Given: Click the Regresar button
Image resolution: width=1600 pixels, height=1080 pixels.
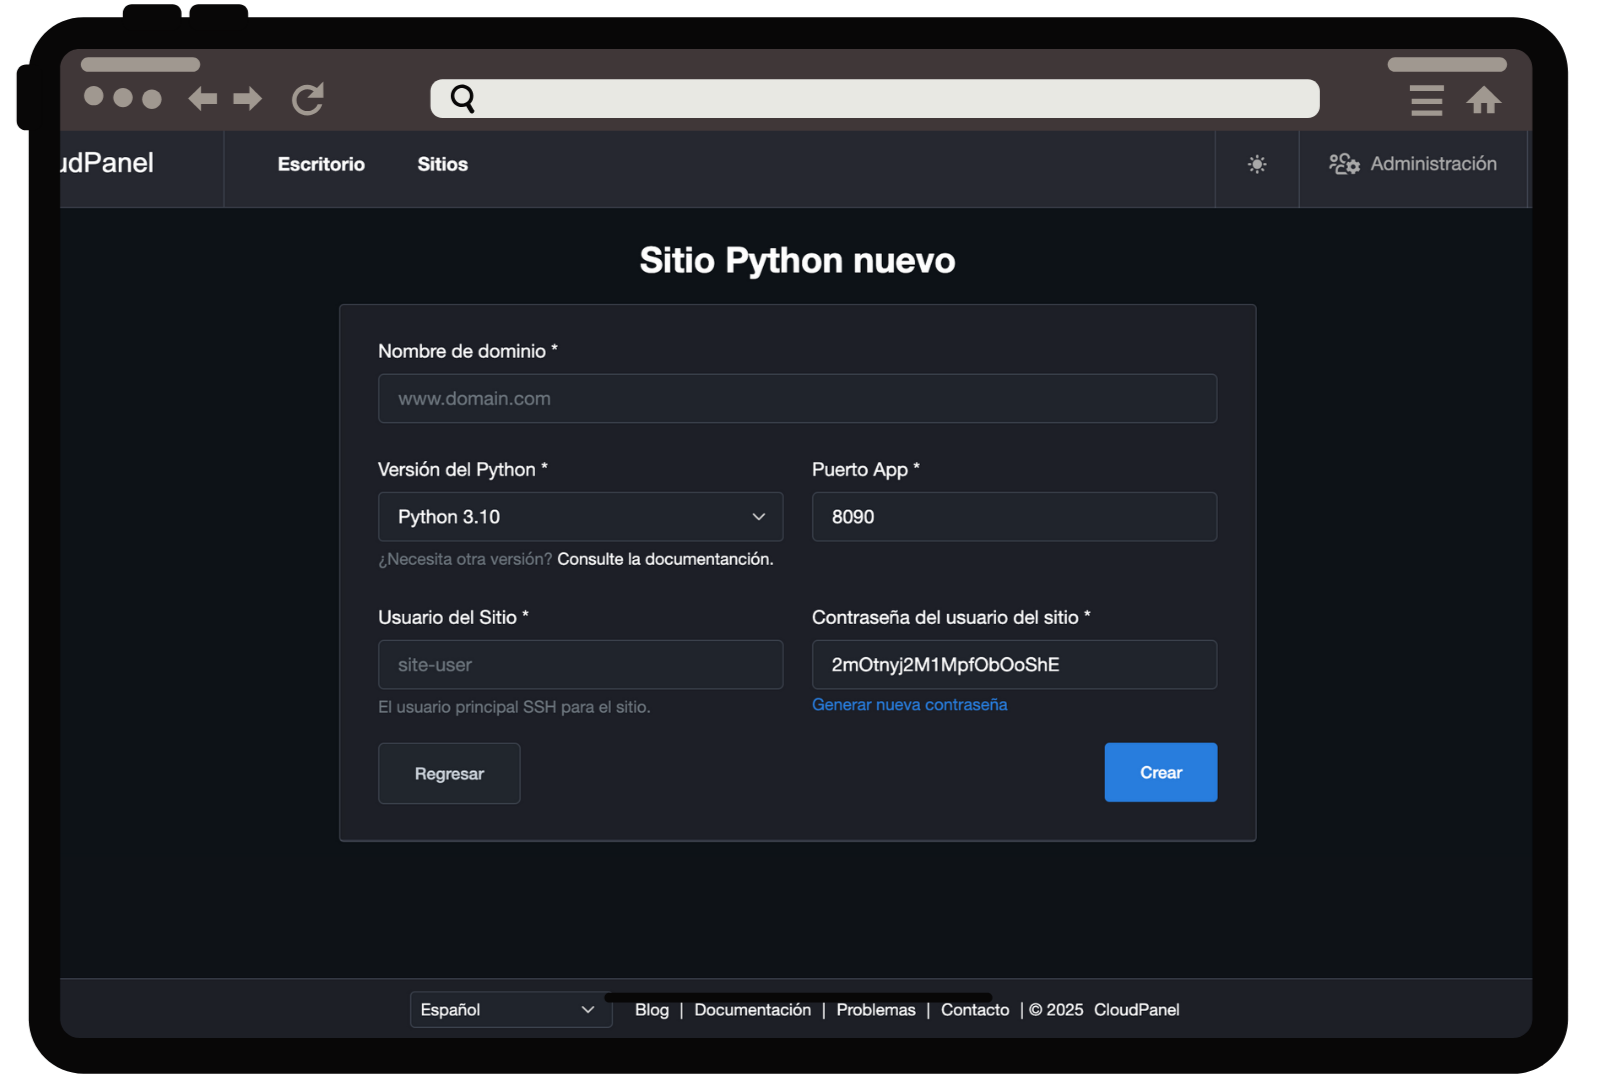Looking at the screenshot, I should click(x=449, y=773).
